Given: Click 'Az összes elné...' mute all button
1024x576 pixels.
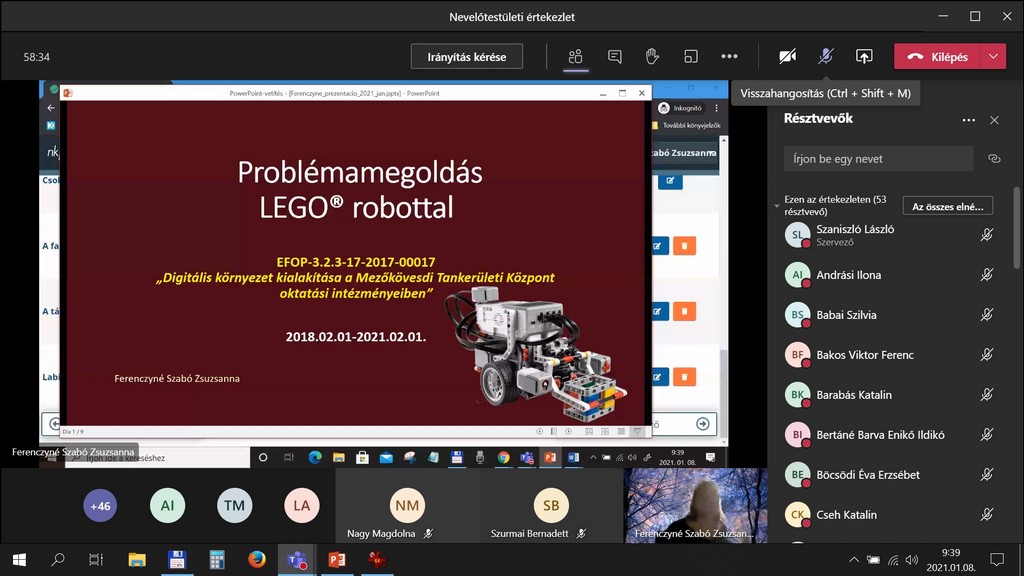Looking at the screenshot, I should click(x=948, y=206).
